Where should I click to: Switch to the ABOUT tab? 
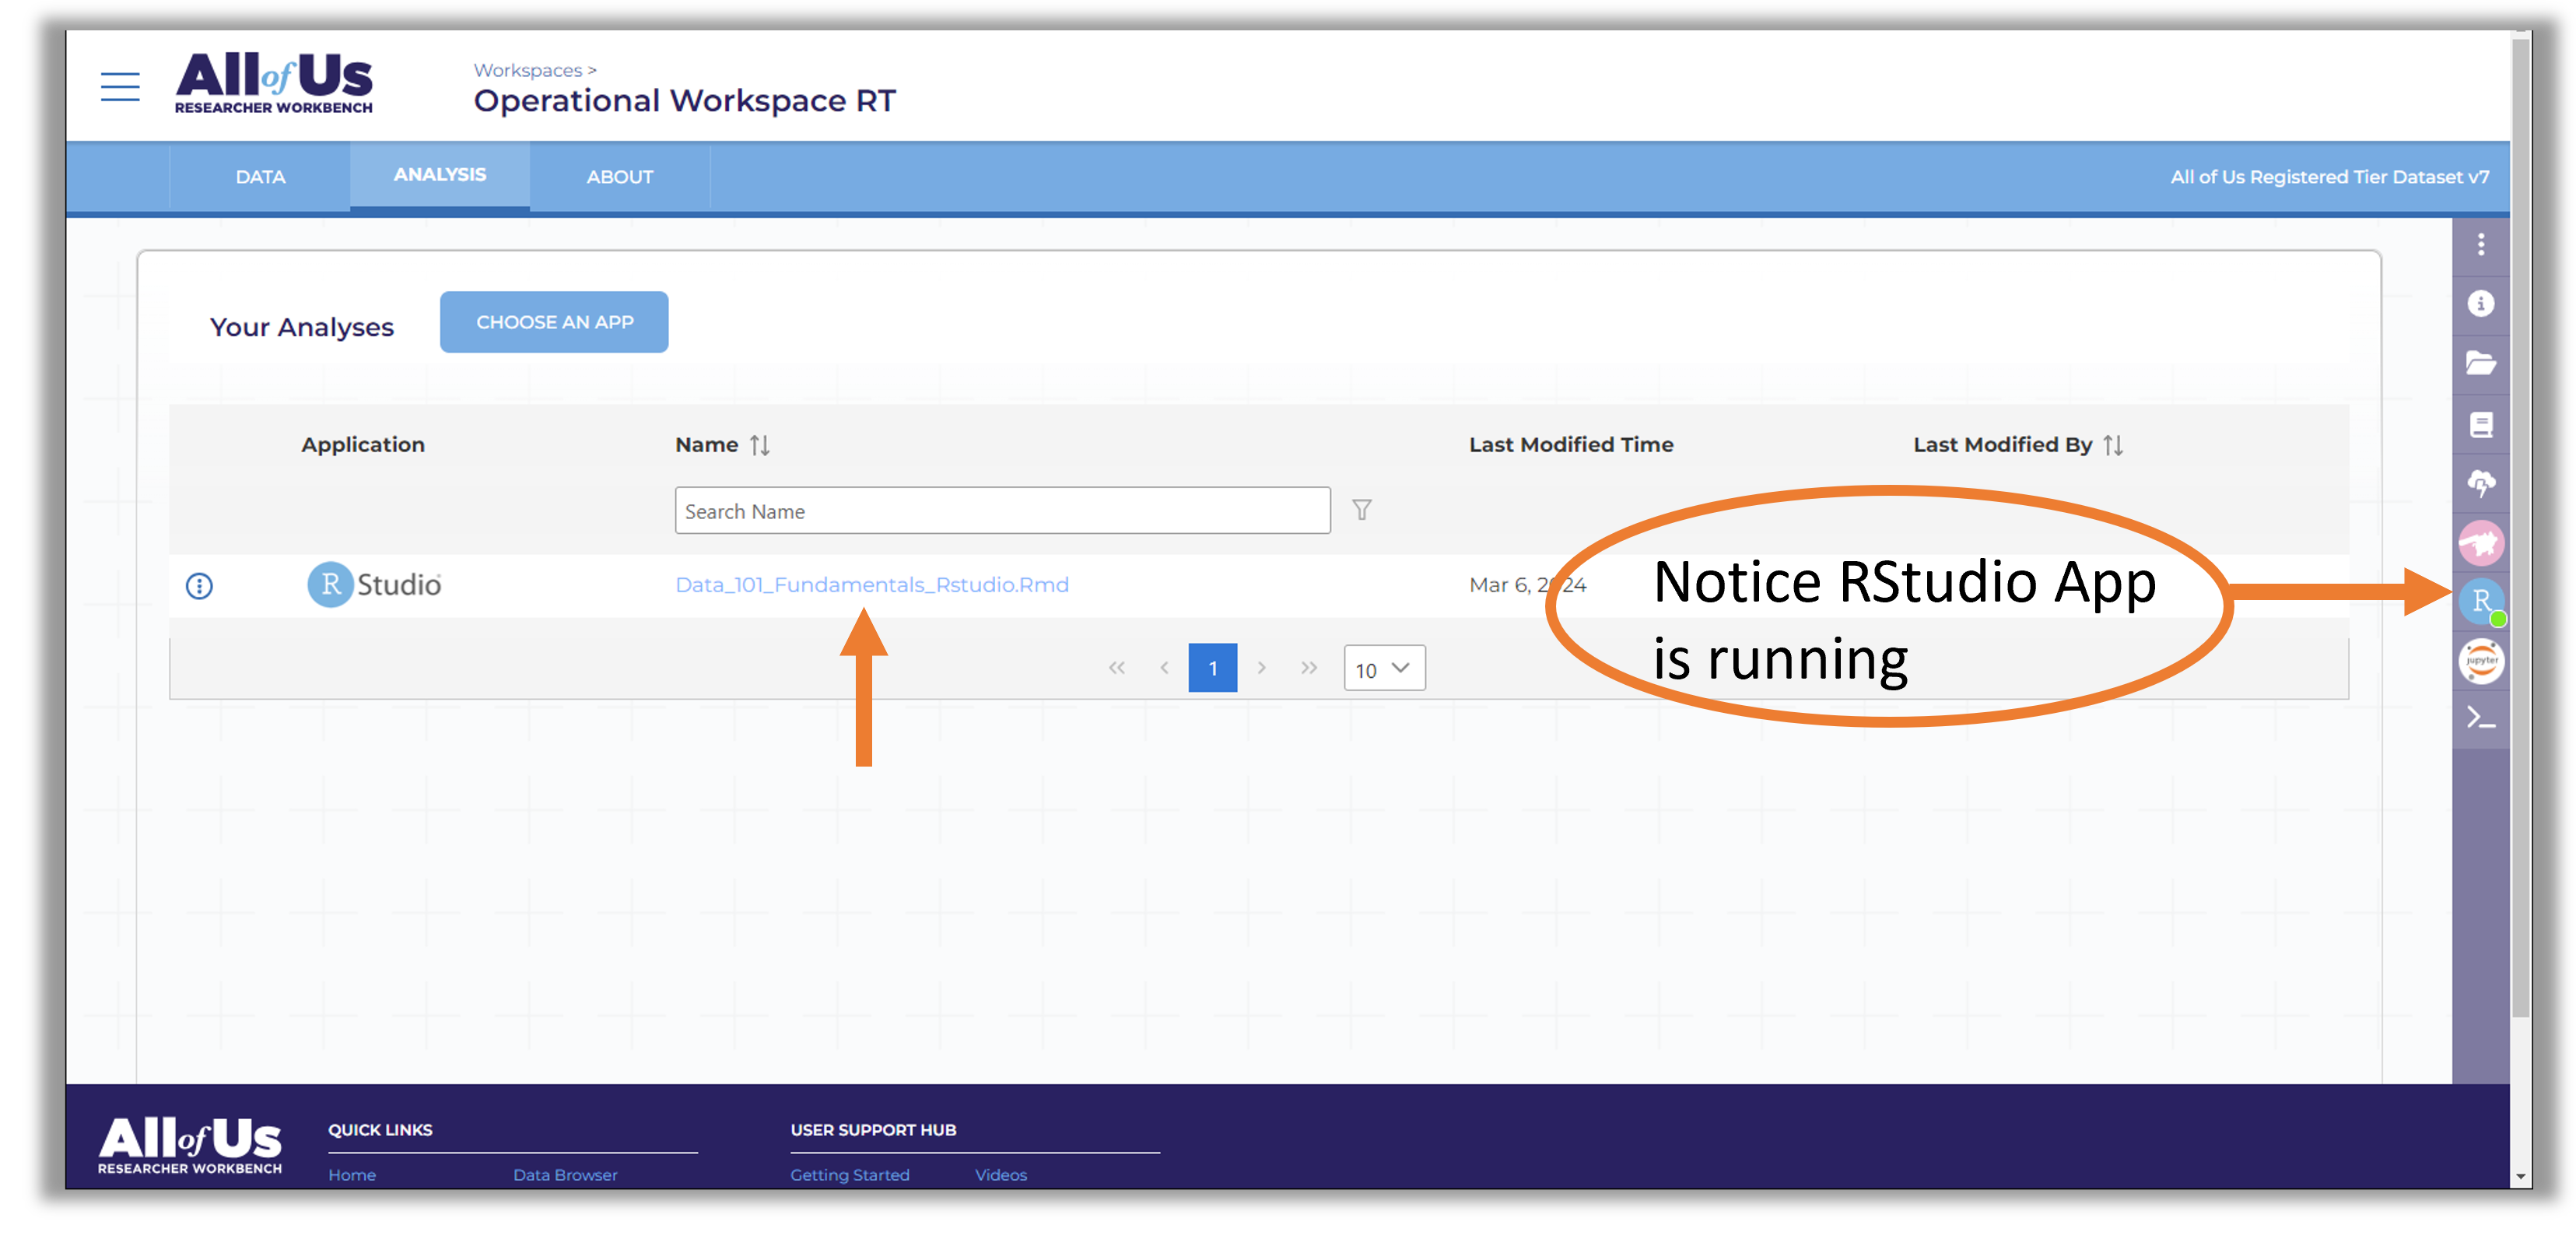point(620,177)
